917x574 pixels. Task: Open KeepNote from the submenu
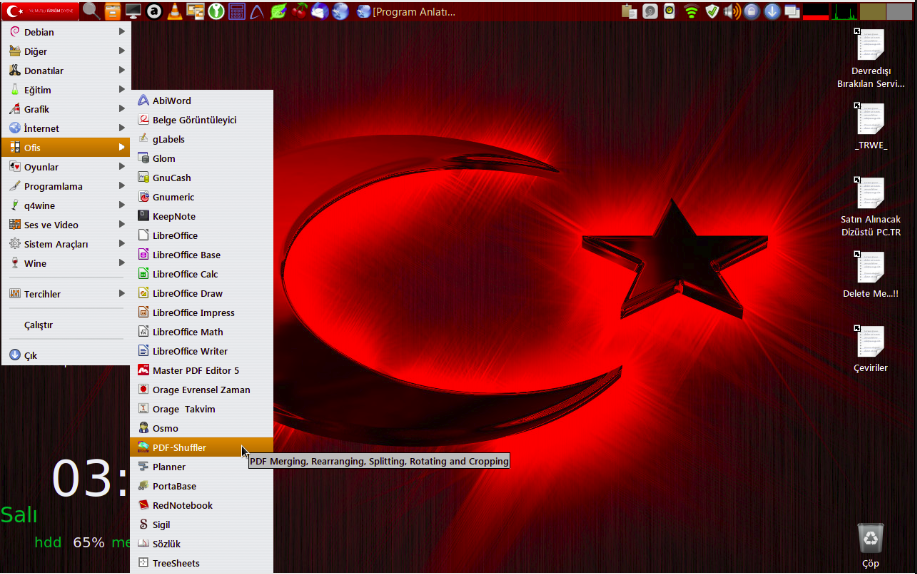tap(202, 216)
